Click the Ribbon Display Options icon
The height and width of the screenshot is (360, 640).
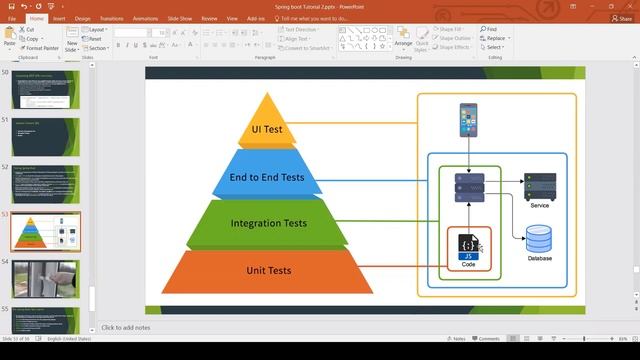pos(573,7)
